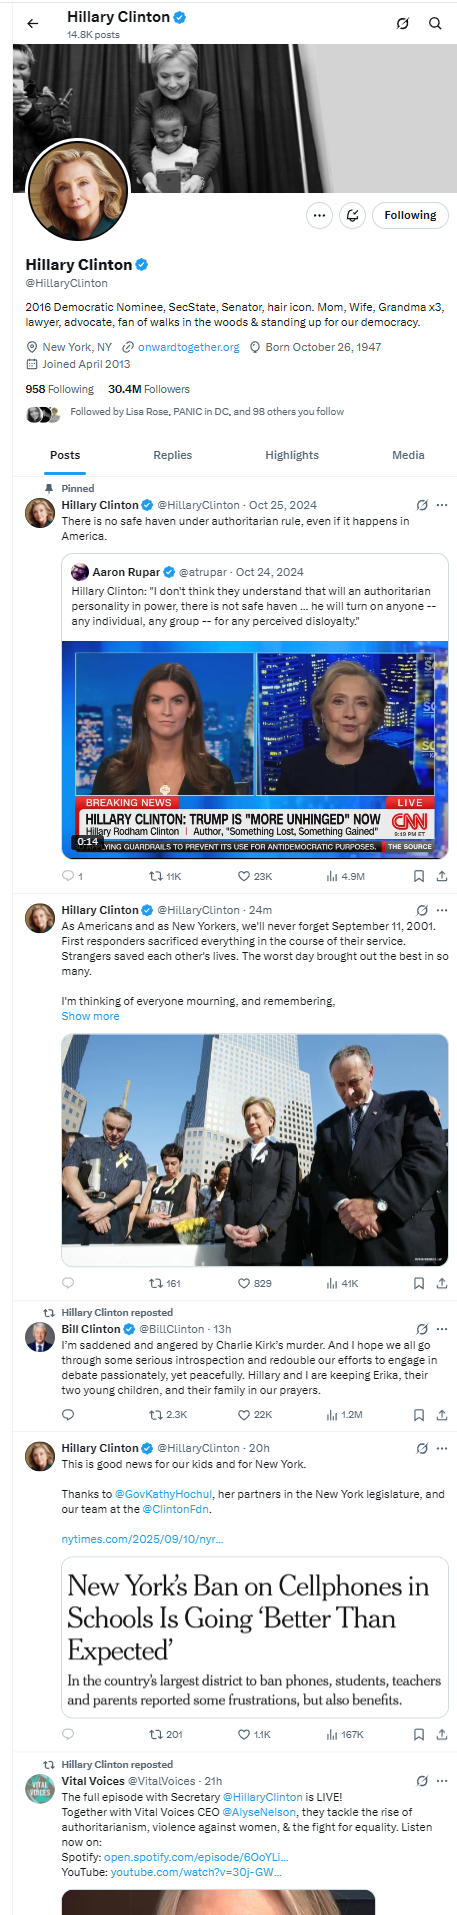Go back using the arrow icon
This screenshot has width=457, height=1915.
click(x=33, y=23)
